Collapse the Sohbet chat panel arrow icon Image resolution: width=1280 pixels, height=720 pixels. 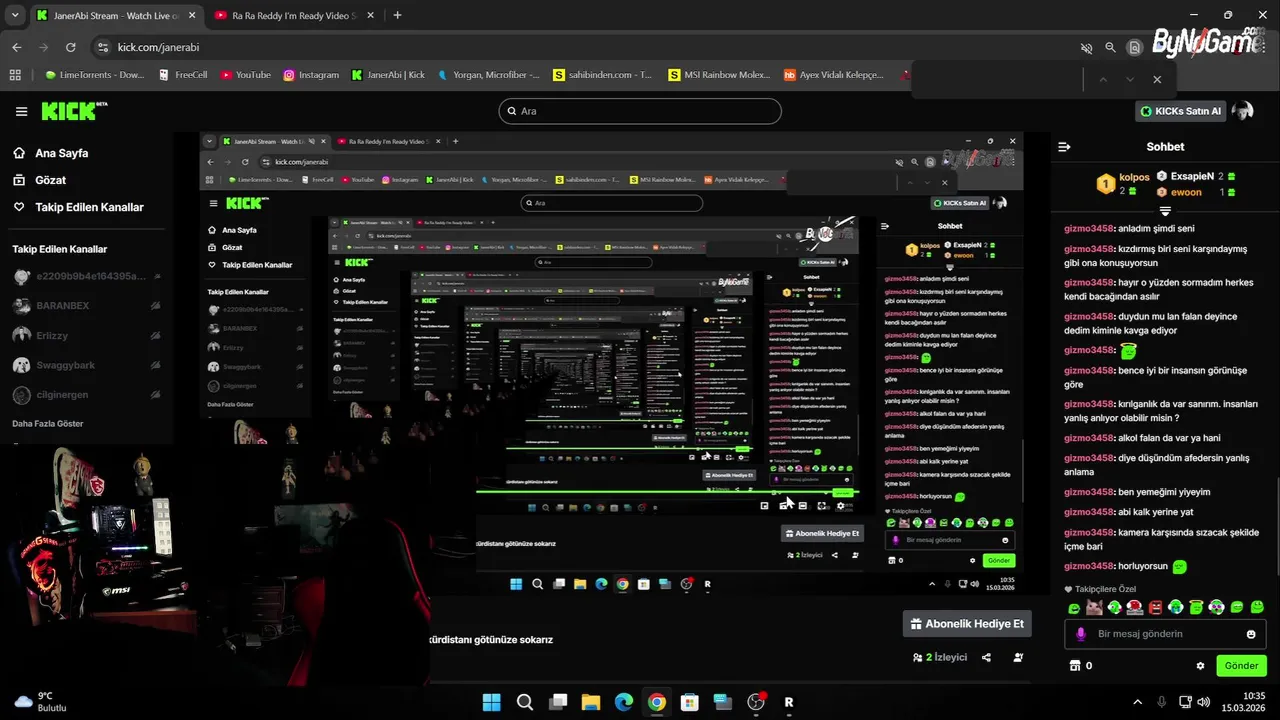1064,146
